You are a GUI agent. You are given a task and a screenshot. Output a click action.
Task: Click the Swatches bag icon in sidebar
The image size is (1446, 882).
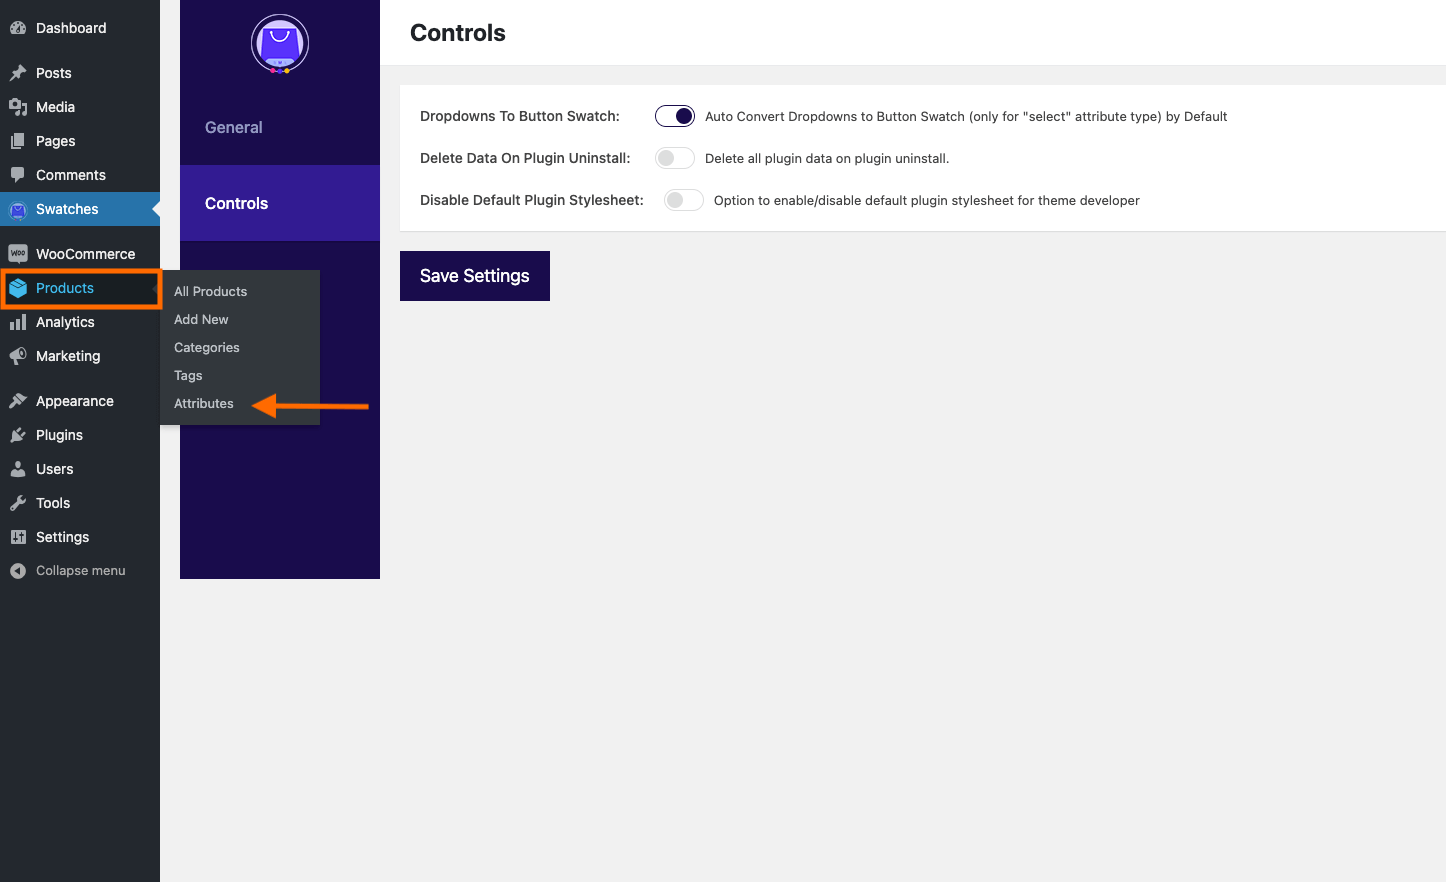[x=18, y=210]
